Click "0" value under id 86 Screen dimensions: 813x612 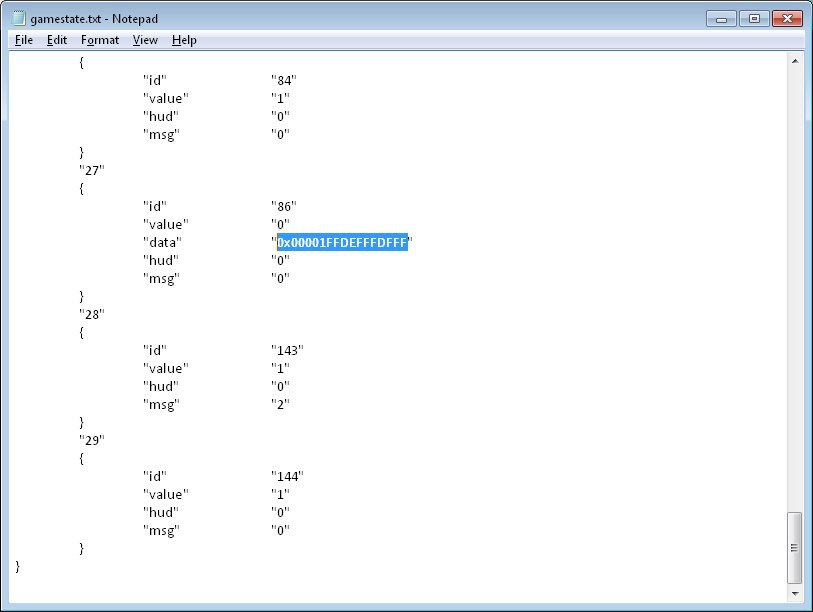pyautogui.click(x=280, y=225)
